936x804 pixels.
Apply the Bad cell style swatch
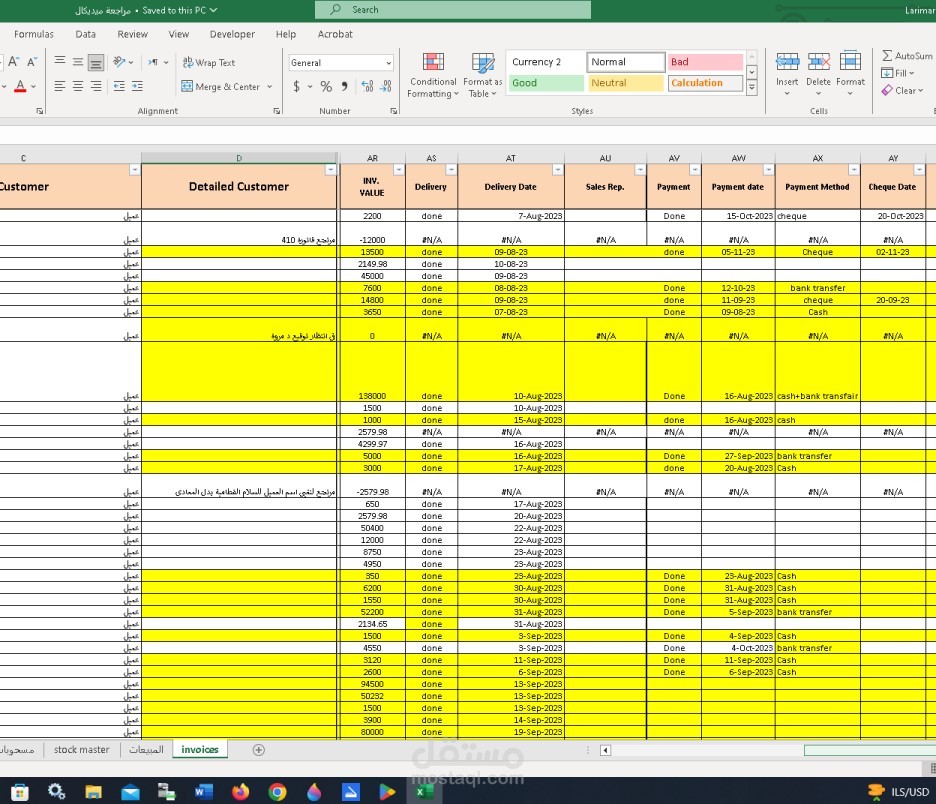pos(706,61)
